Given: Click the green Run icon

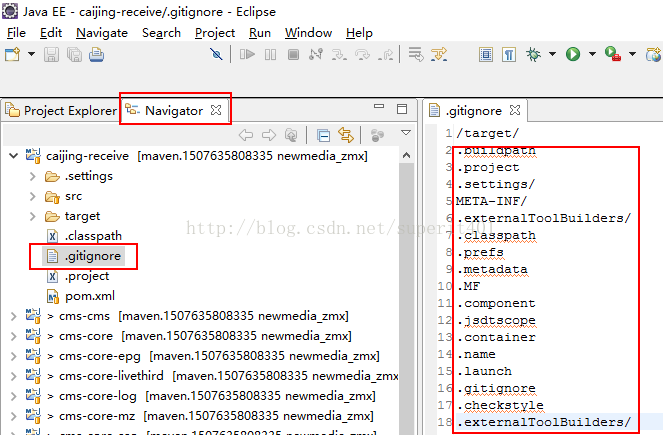Looking at the screenshot, I should pyautogui.click(x=573, y=54).
